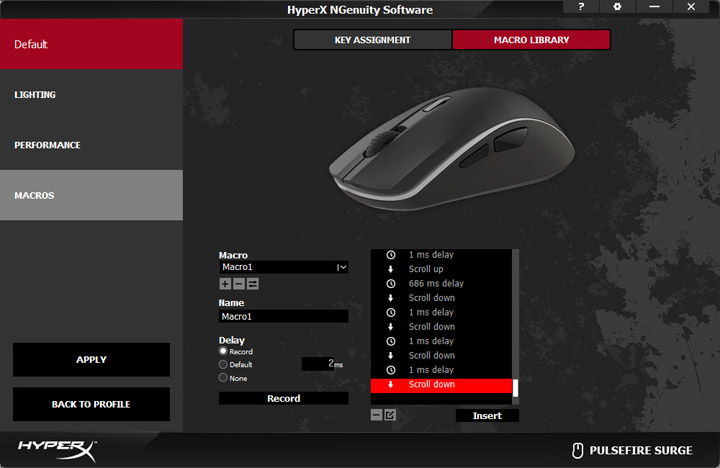The width and height of the screenshot is (720, 468).
Task: Delete macro using minus icon under dropdown
Action: coord(239,284)
